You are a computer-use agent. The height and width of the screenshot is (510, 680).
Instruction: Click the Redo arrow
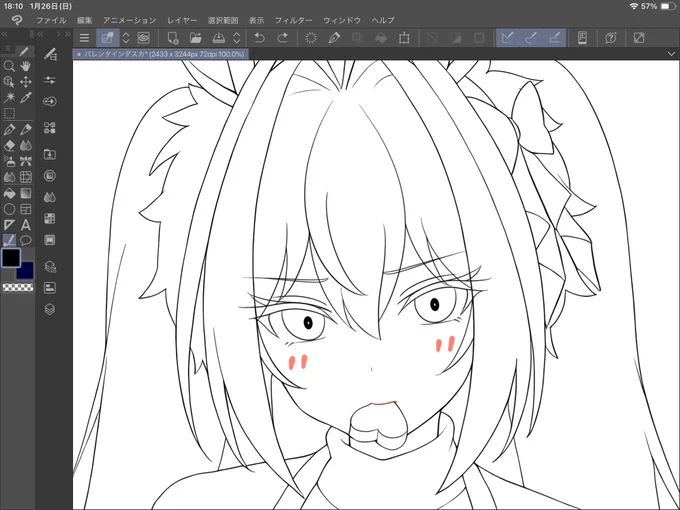coord(282,38)
